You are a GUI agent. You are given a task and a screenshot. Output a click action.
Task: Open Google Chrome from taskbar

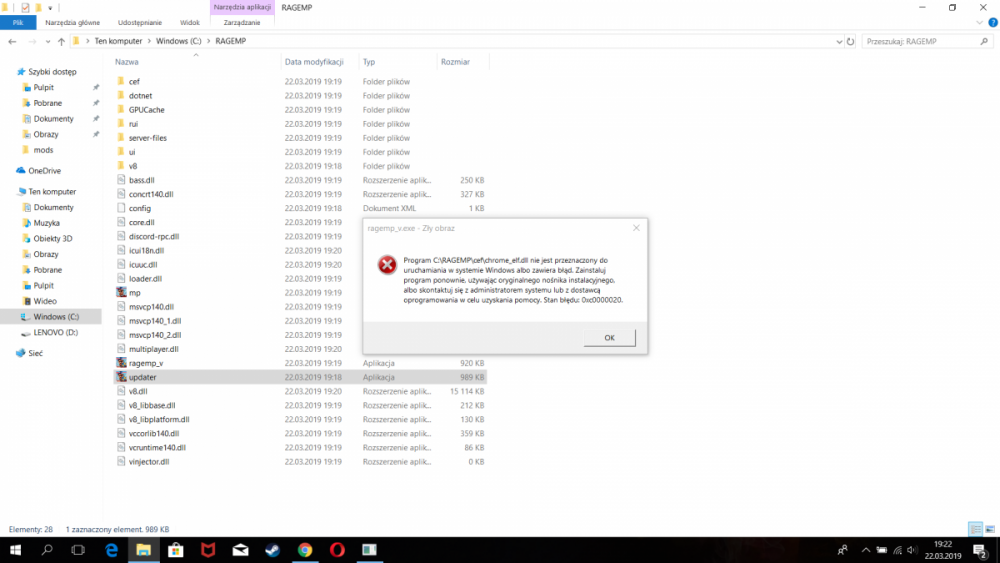305,550
